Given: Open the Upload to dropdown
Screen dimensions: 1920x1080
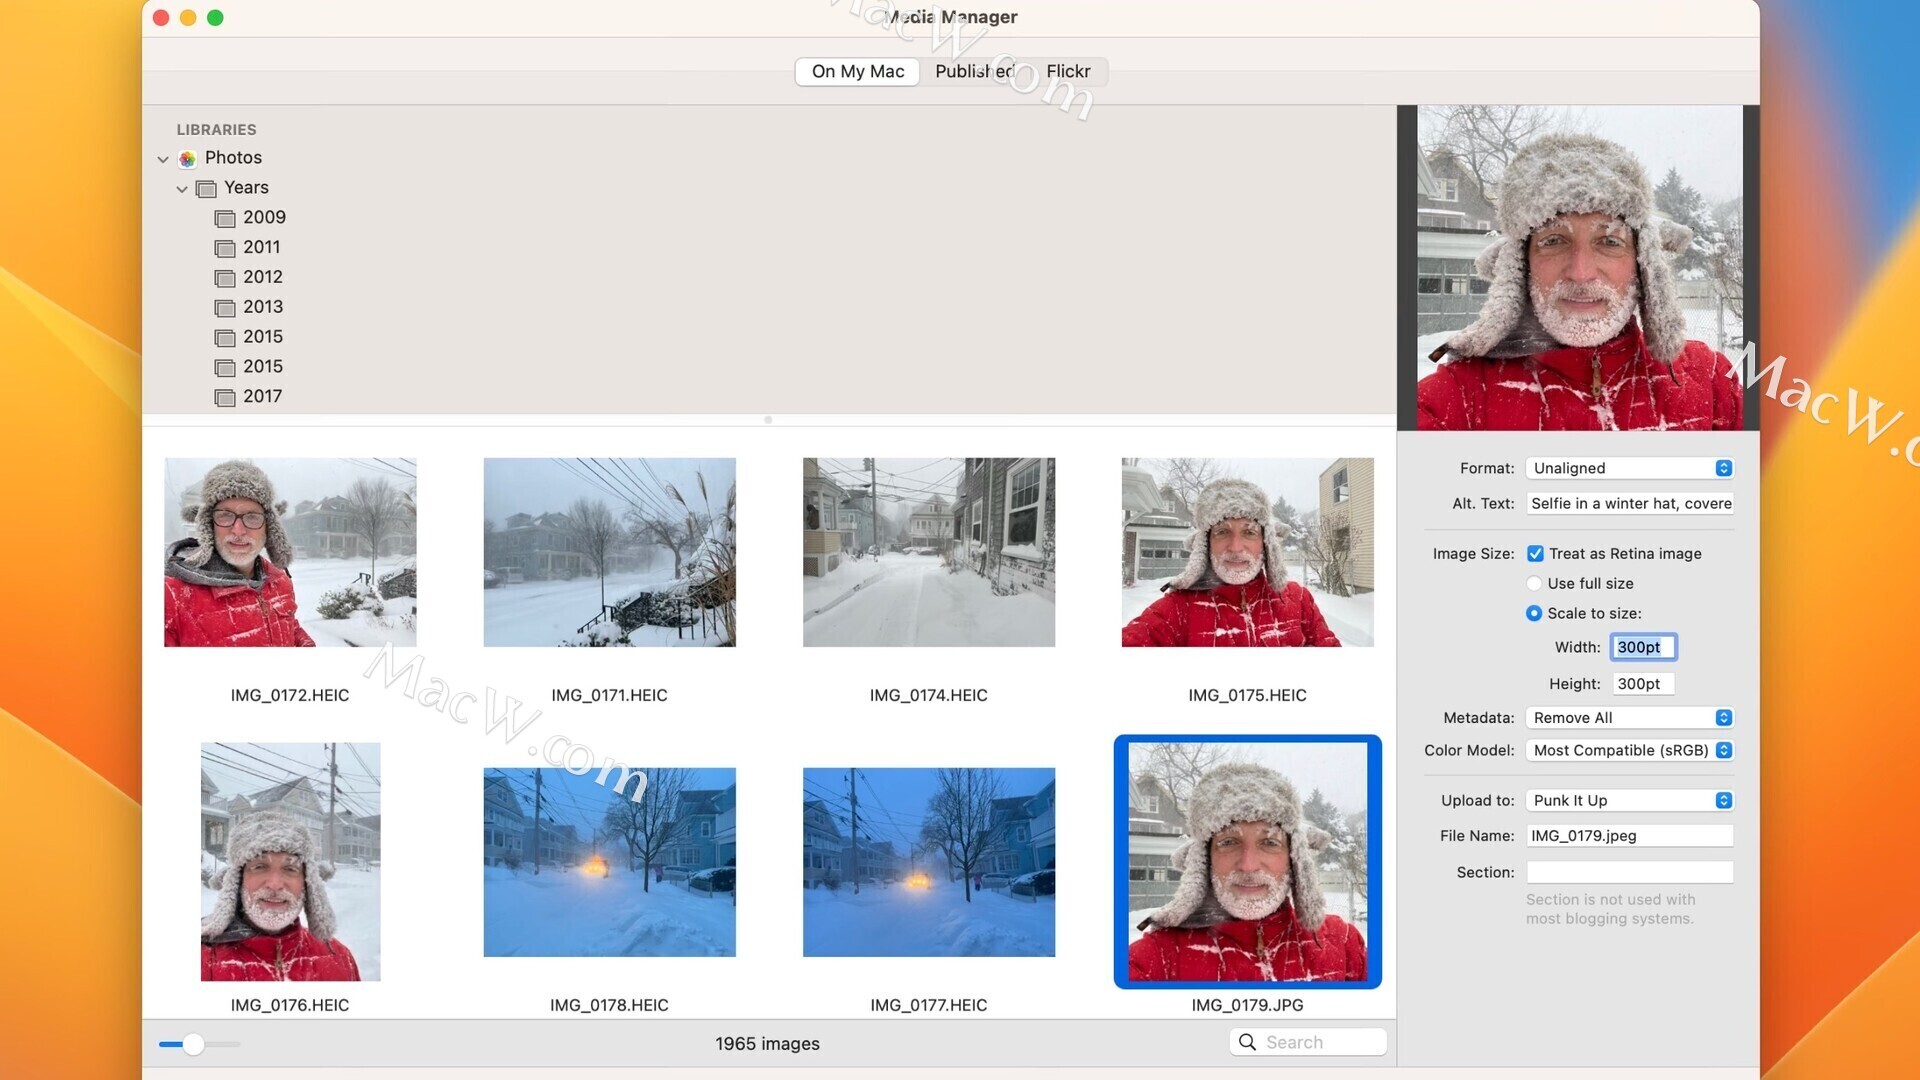Looking at the screenshot, I should click(x=1725, y=799).
